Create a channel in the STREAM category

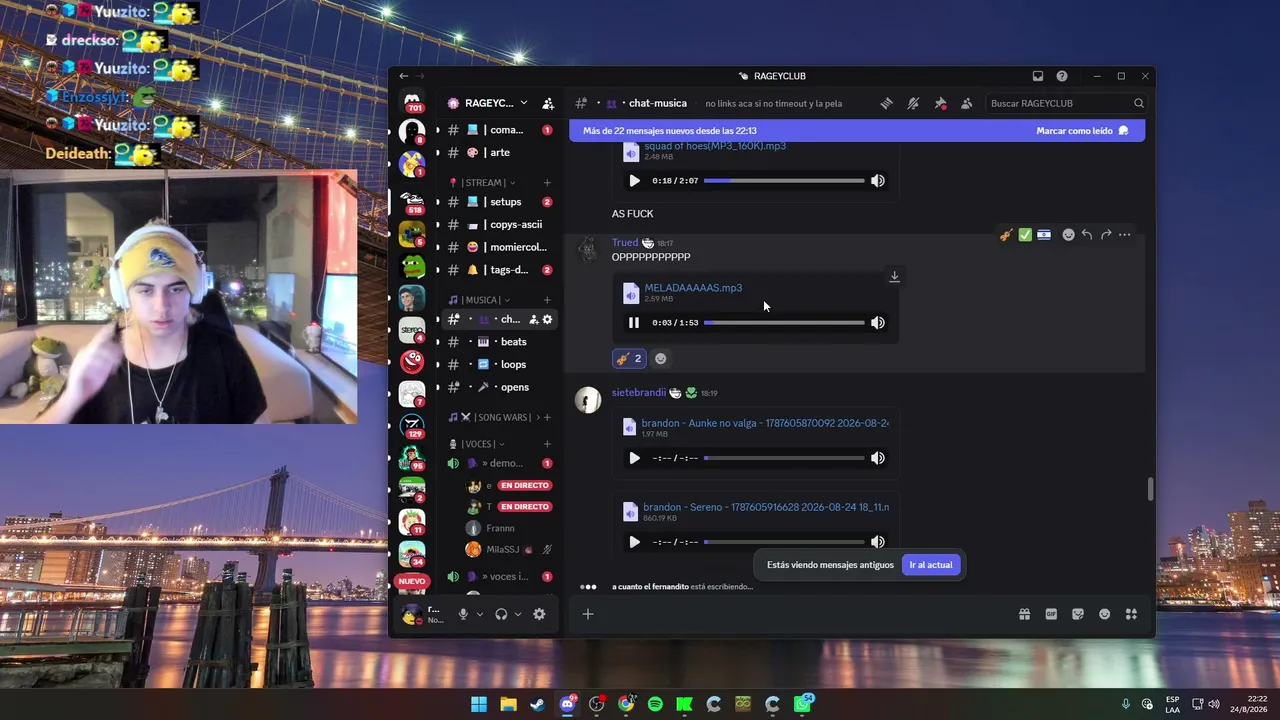pyautogui.click(x=547, y=183)
